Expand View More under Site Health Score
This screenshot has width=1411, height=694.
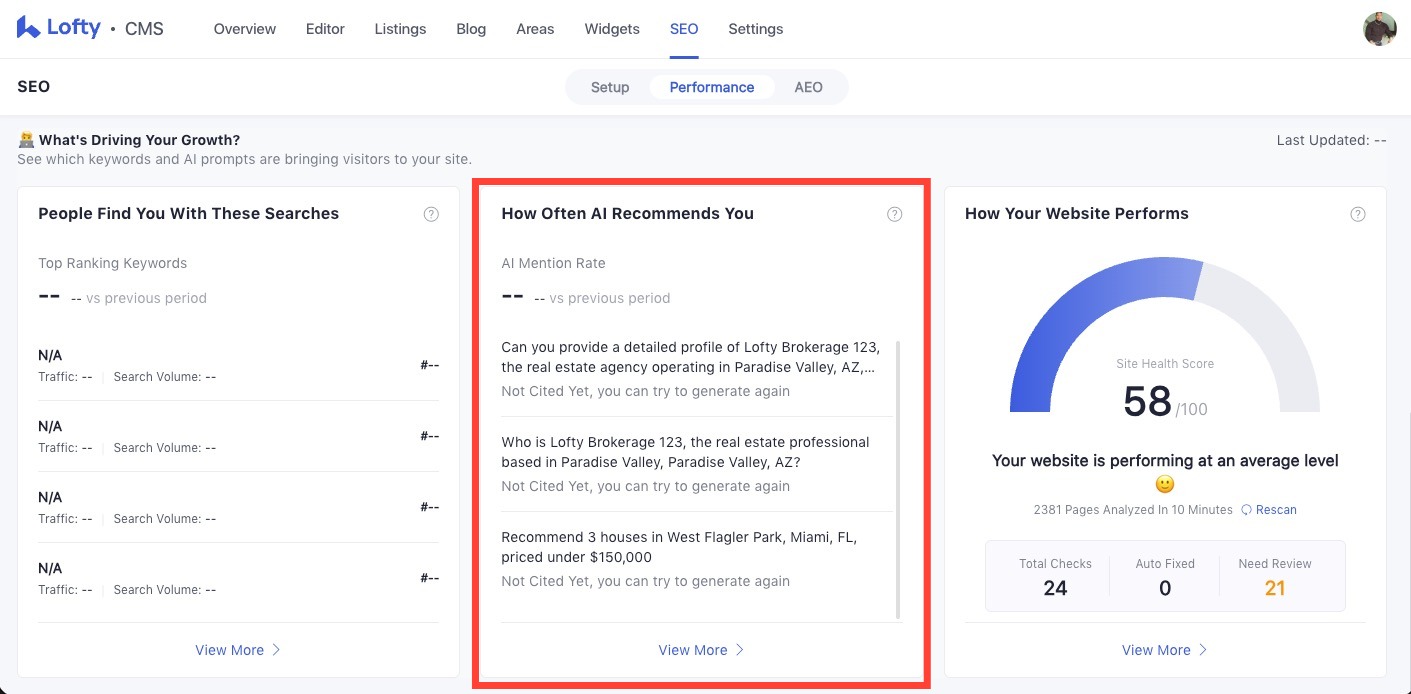pyautogui.click(x=1164, y=650)
